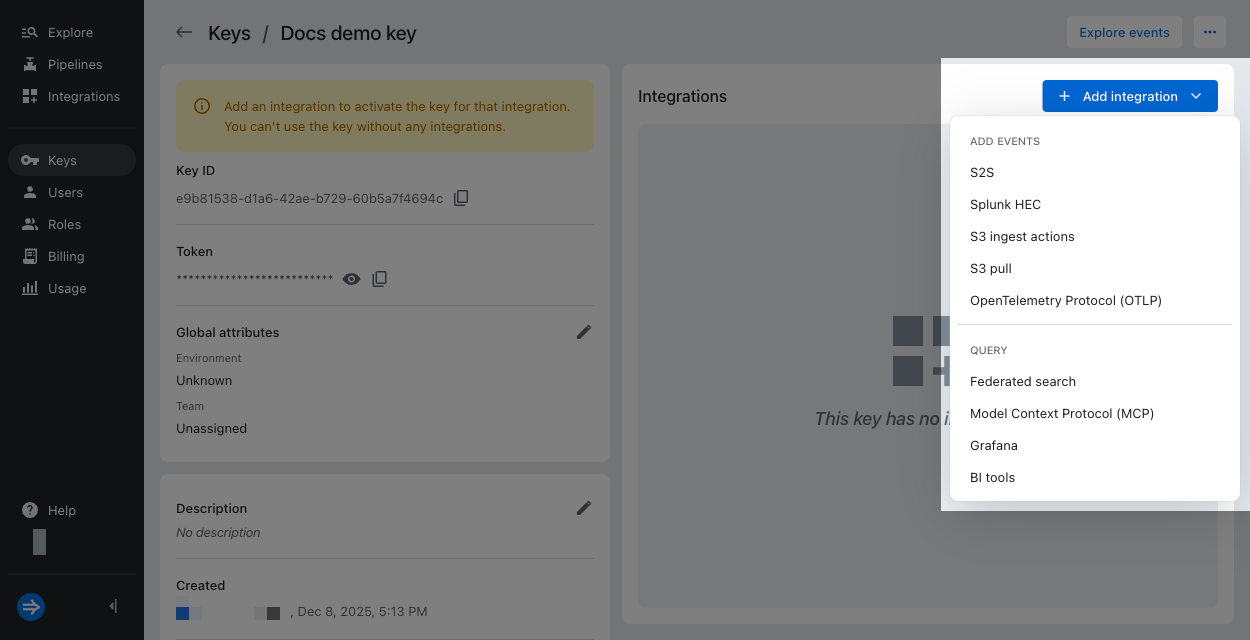The width and height of the screenshot is (1250, 640).
Task: Copy the token to clipboard
Action: (380, 279)
